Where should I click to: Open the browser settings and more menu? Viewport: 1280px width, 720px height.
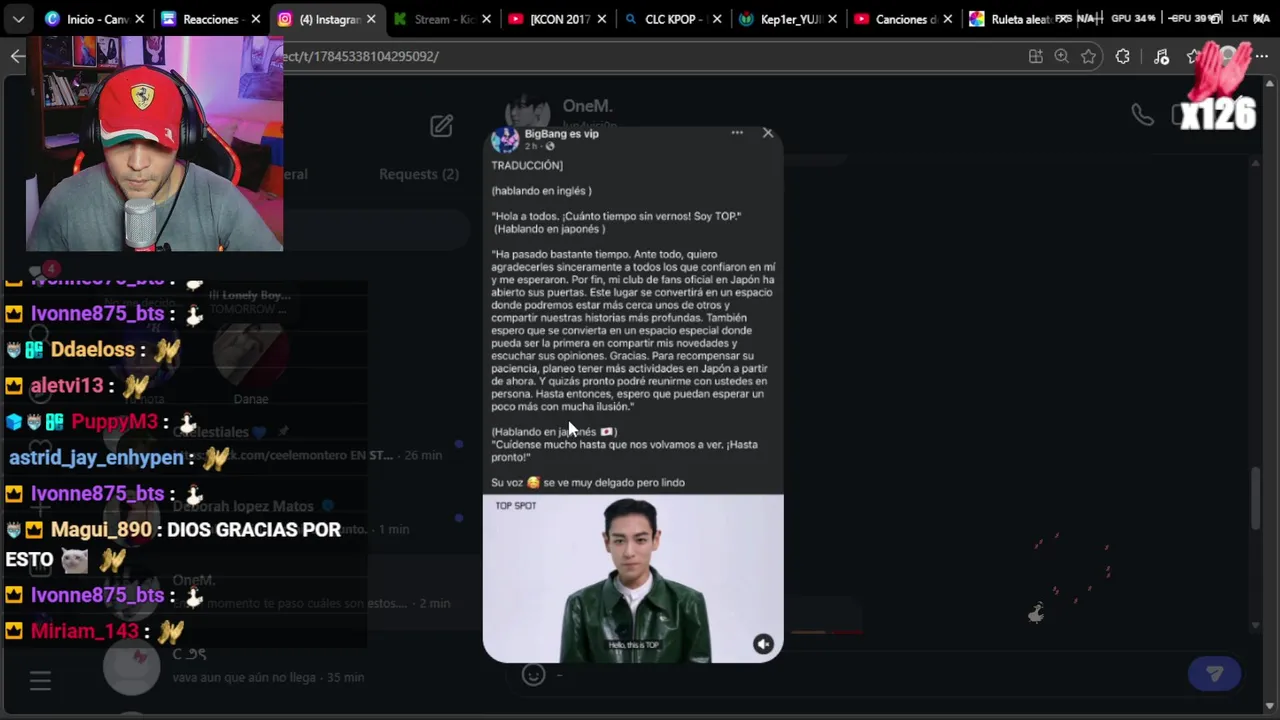pos(1262,57)
